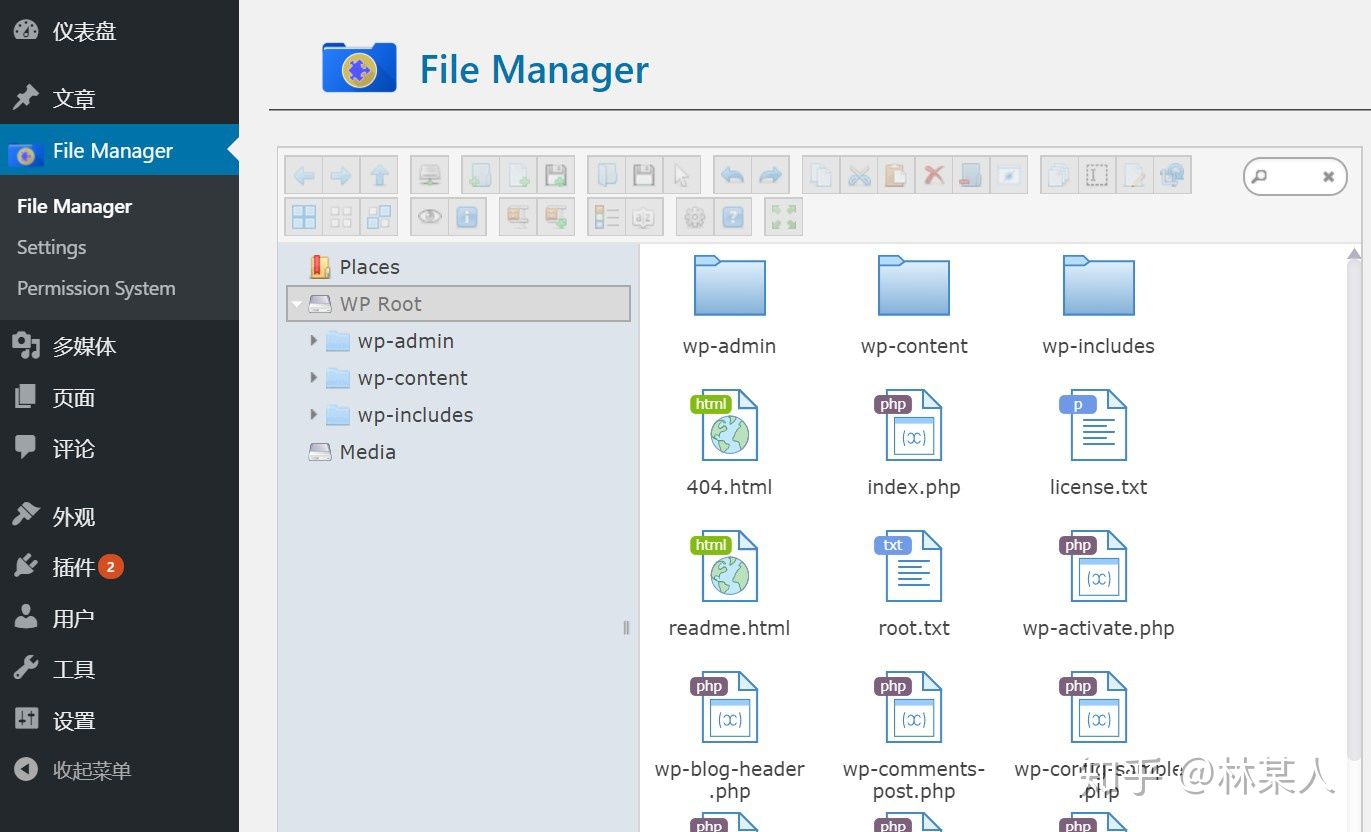Select the wp-activate.php file

click(x=1098, y=584)
